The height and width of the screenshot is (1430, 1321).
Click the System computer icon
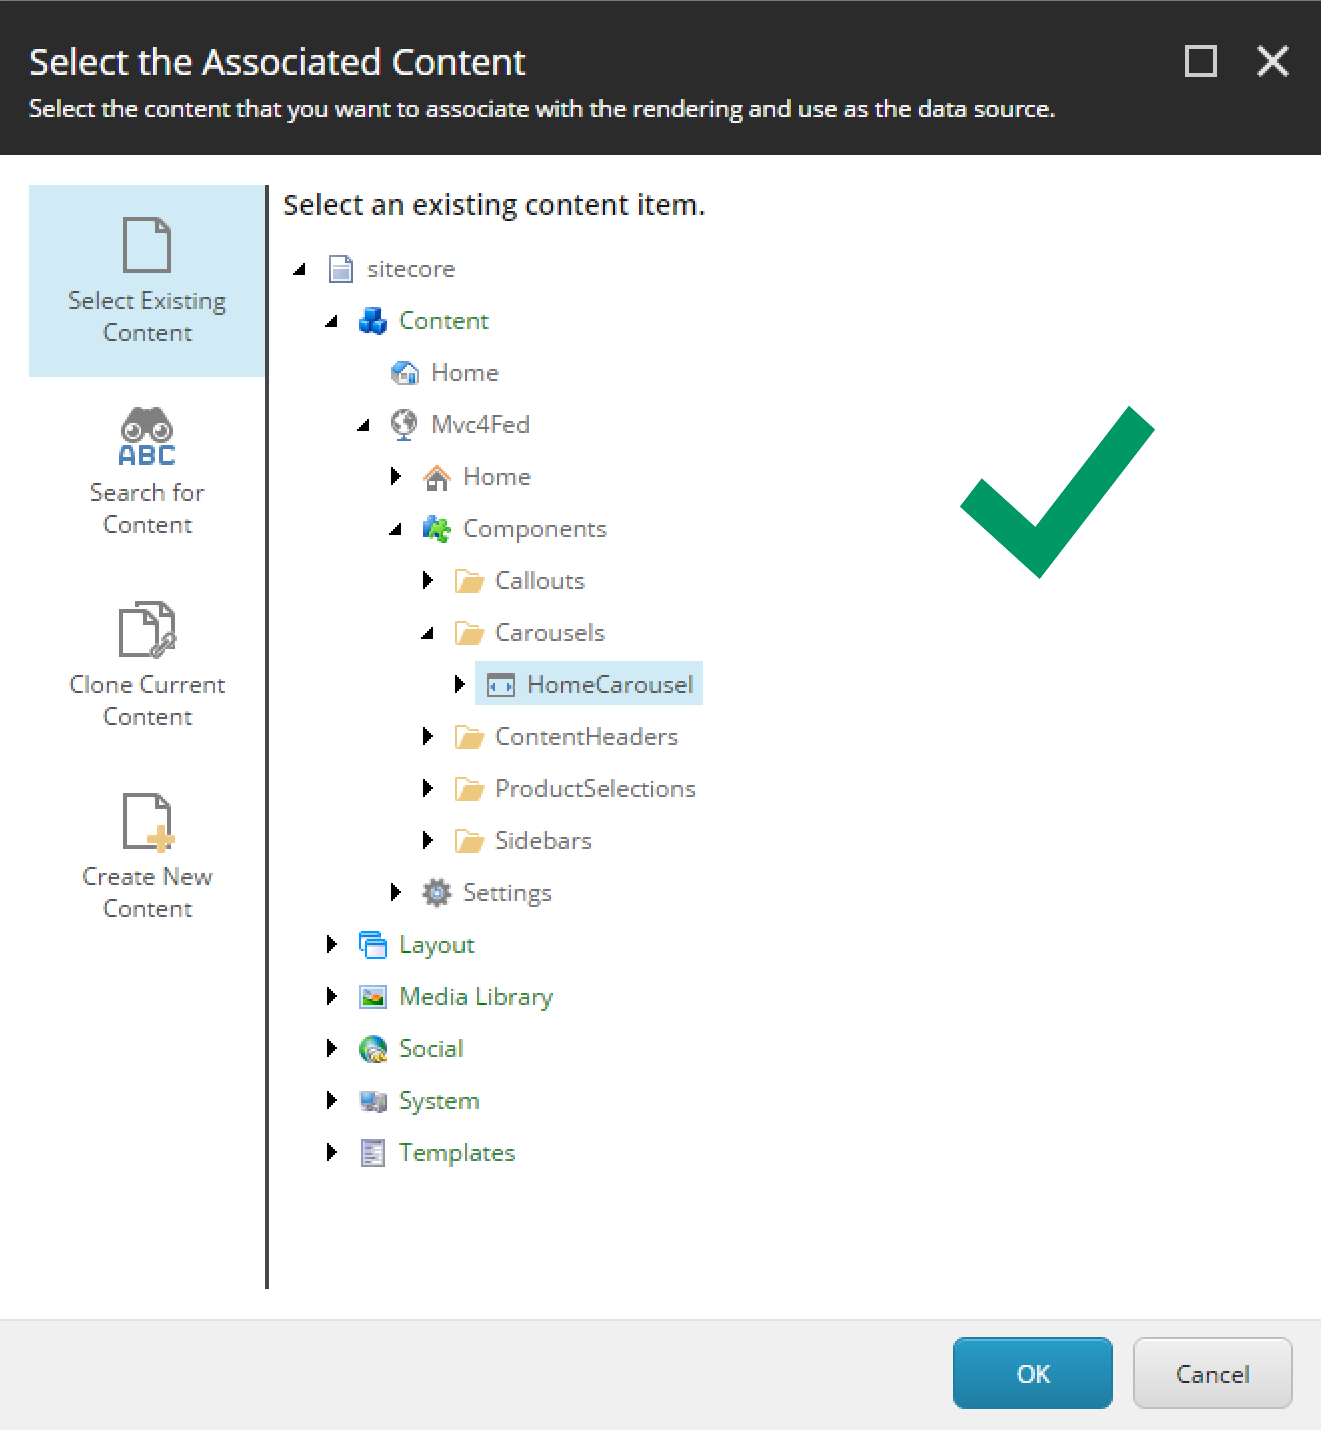pos(371,1100)
